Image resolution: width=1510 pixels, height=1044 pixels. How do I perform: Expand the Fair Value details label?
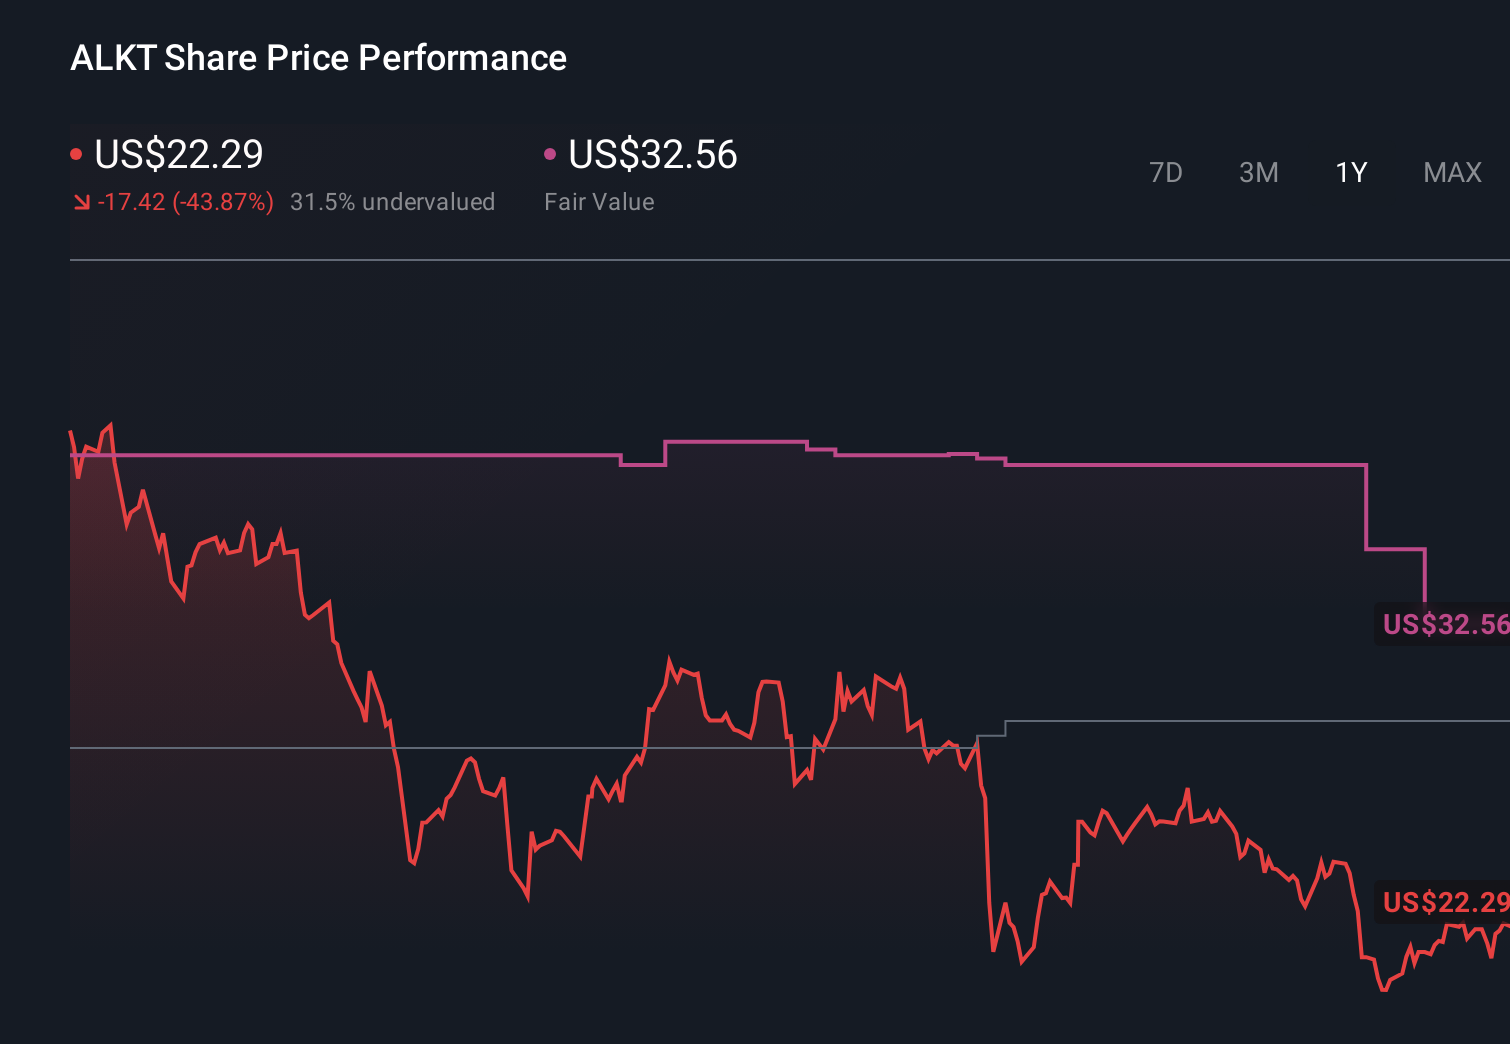(x=598, y=202)
